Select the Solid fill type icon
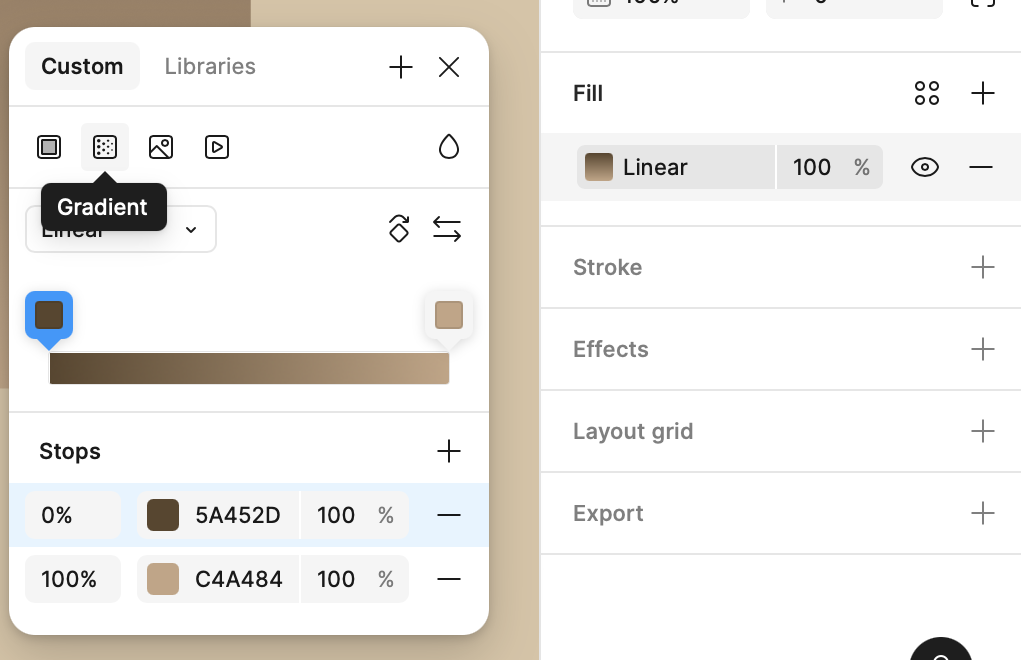 click(x=49, y=147)
